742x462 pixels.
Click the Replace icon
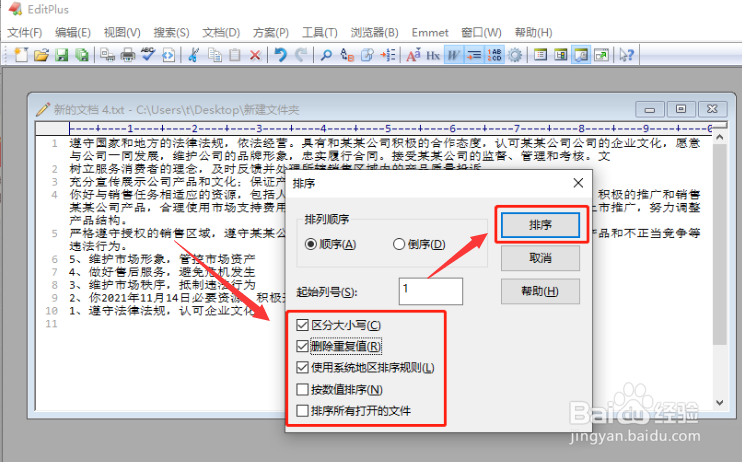(347, 55)
